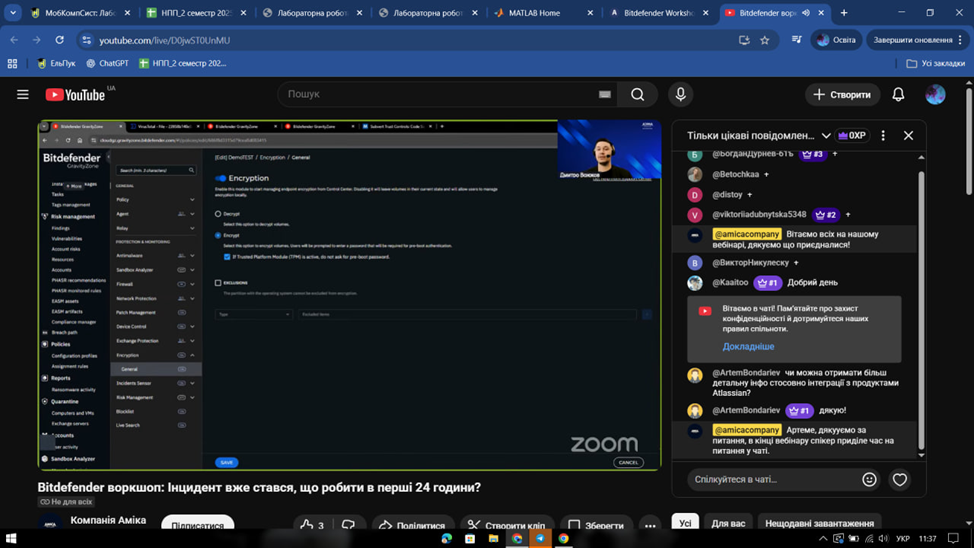The height and width of the screenshot is (548, 974).
Task: Focus the Спілкуйтеся в чаті input
Action: pyautogui.click(x=773, y=479)
